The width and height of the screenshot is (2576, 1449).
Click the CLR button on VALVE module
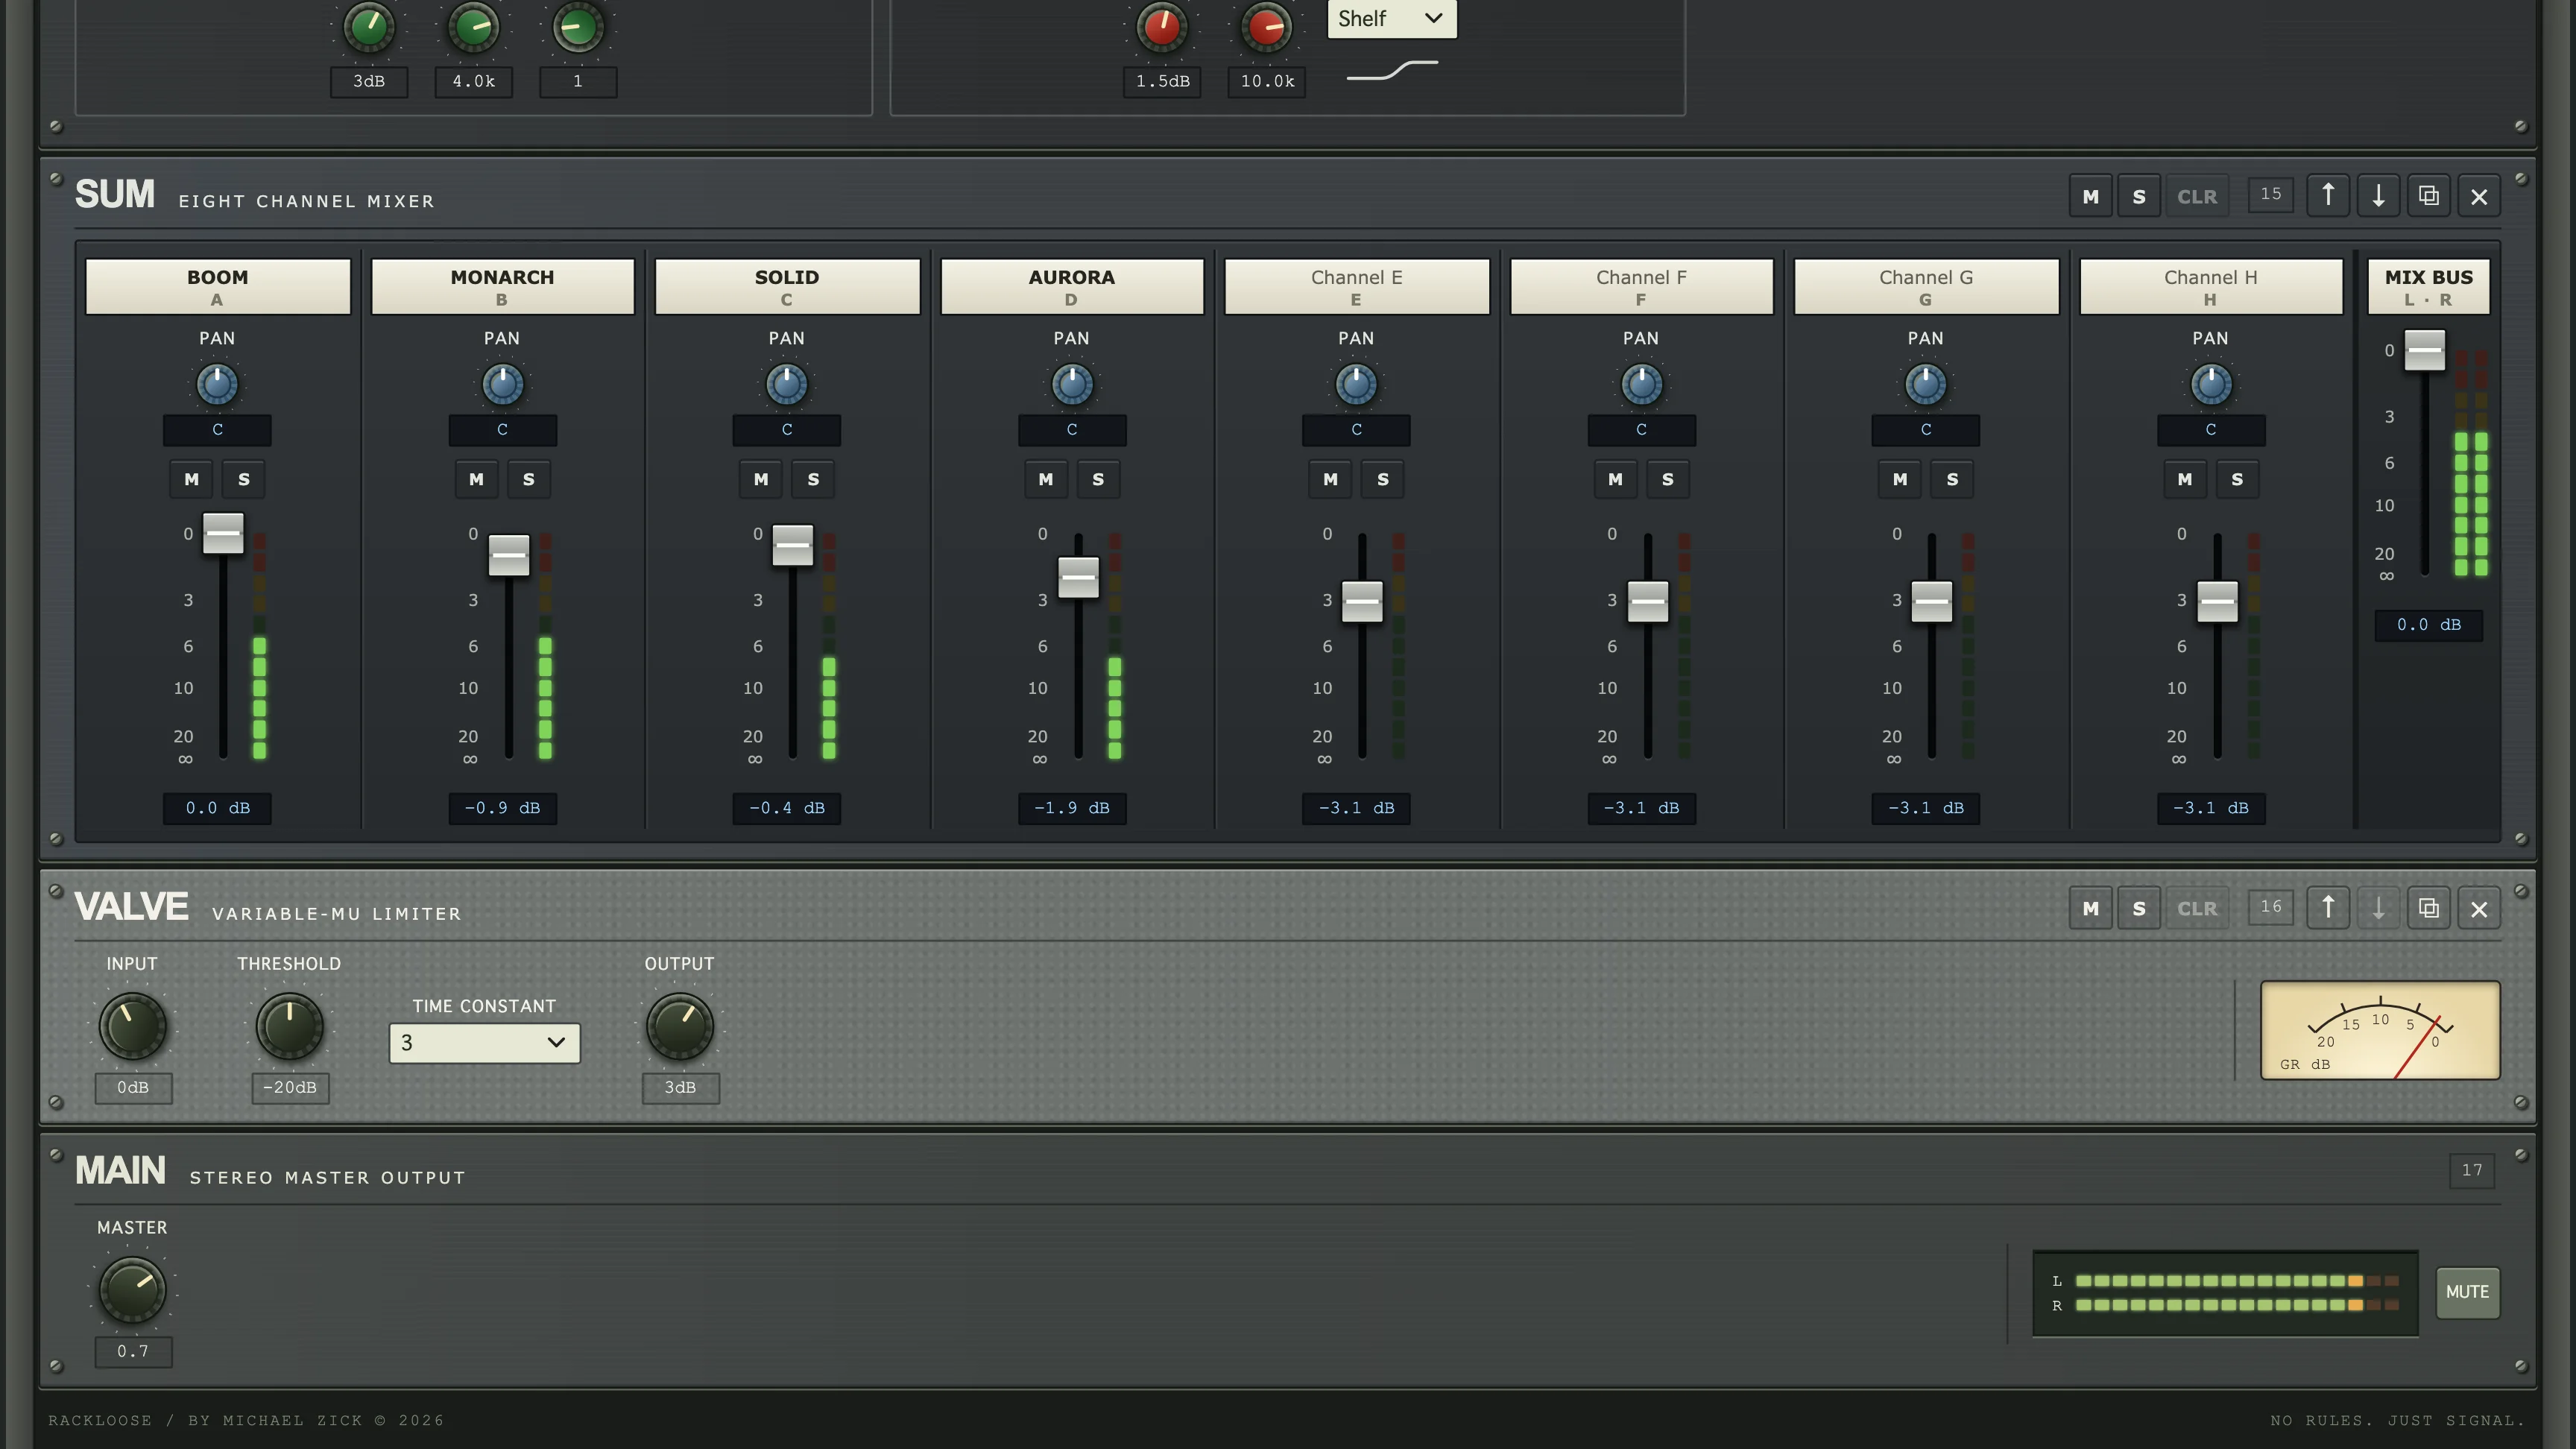2197,908
